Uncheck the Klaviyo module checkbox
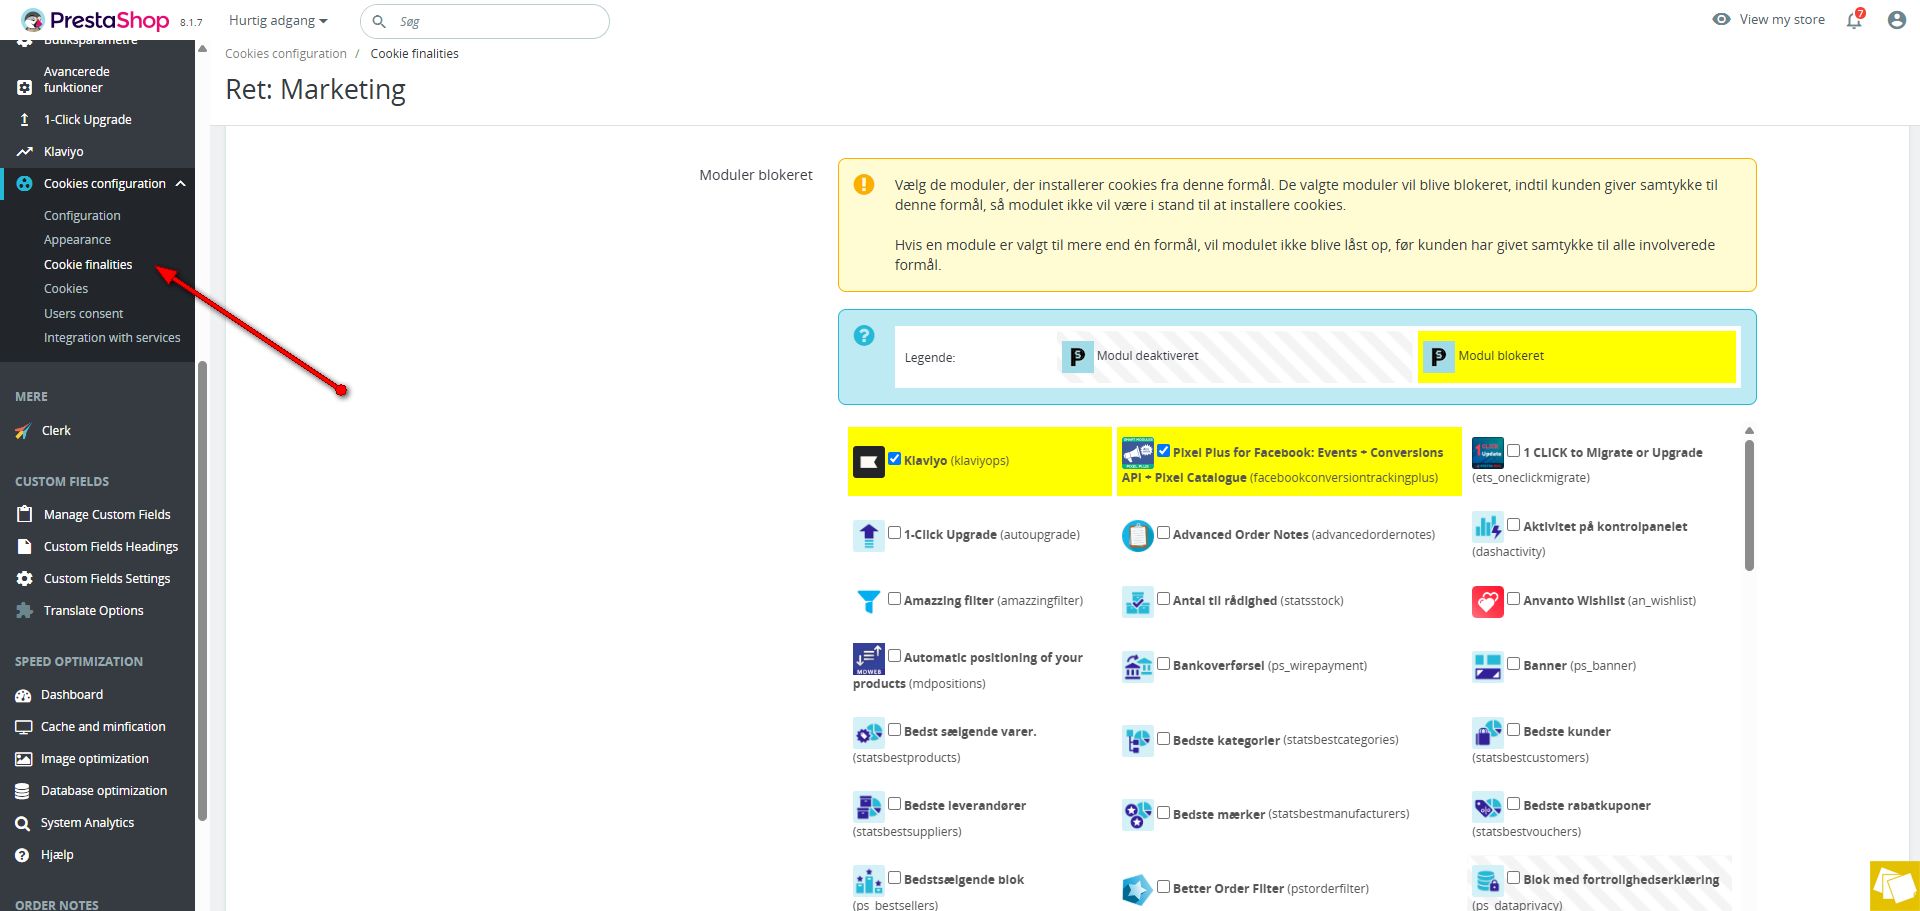This screenshot has width=1920, height=911. click(895, 459)
